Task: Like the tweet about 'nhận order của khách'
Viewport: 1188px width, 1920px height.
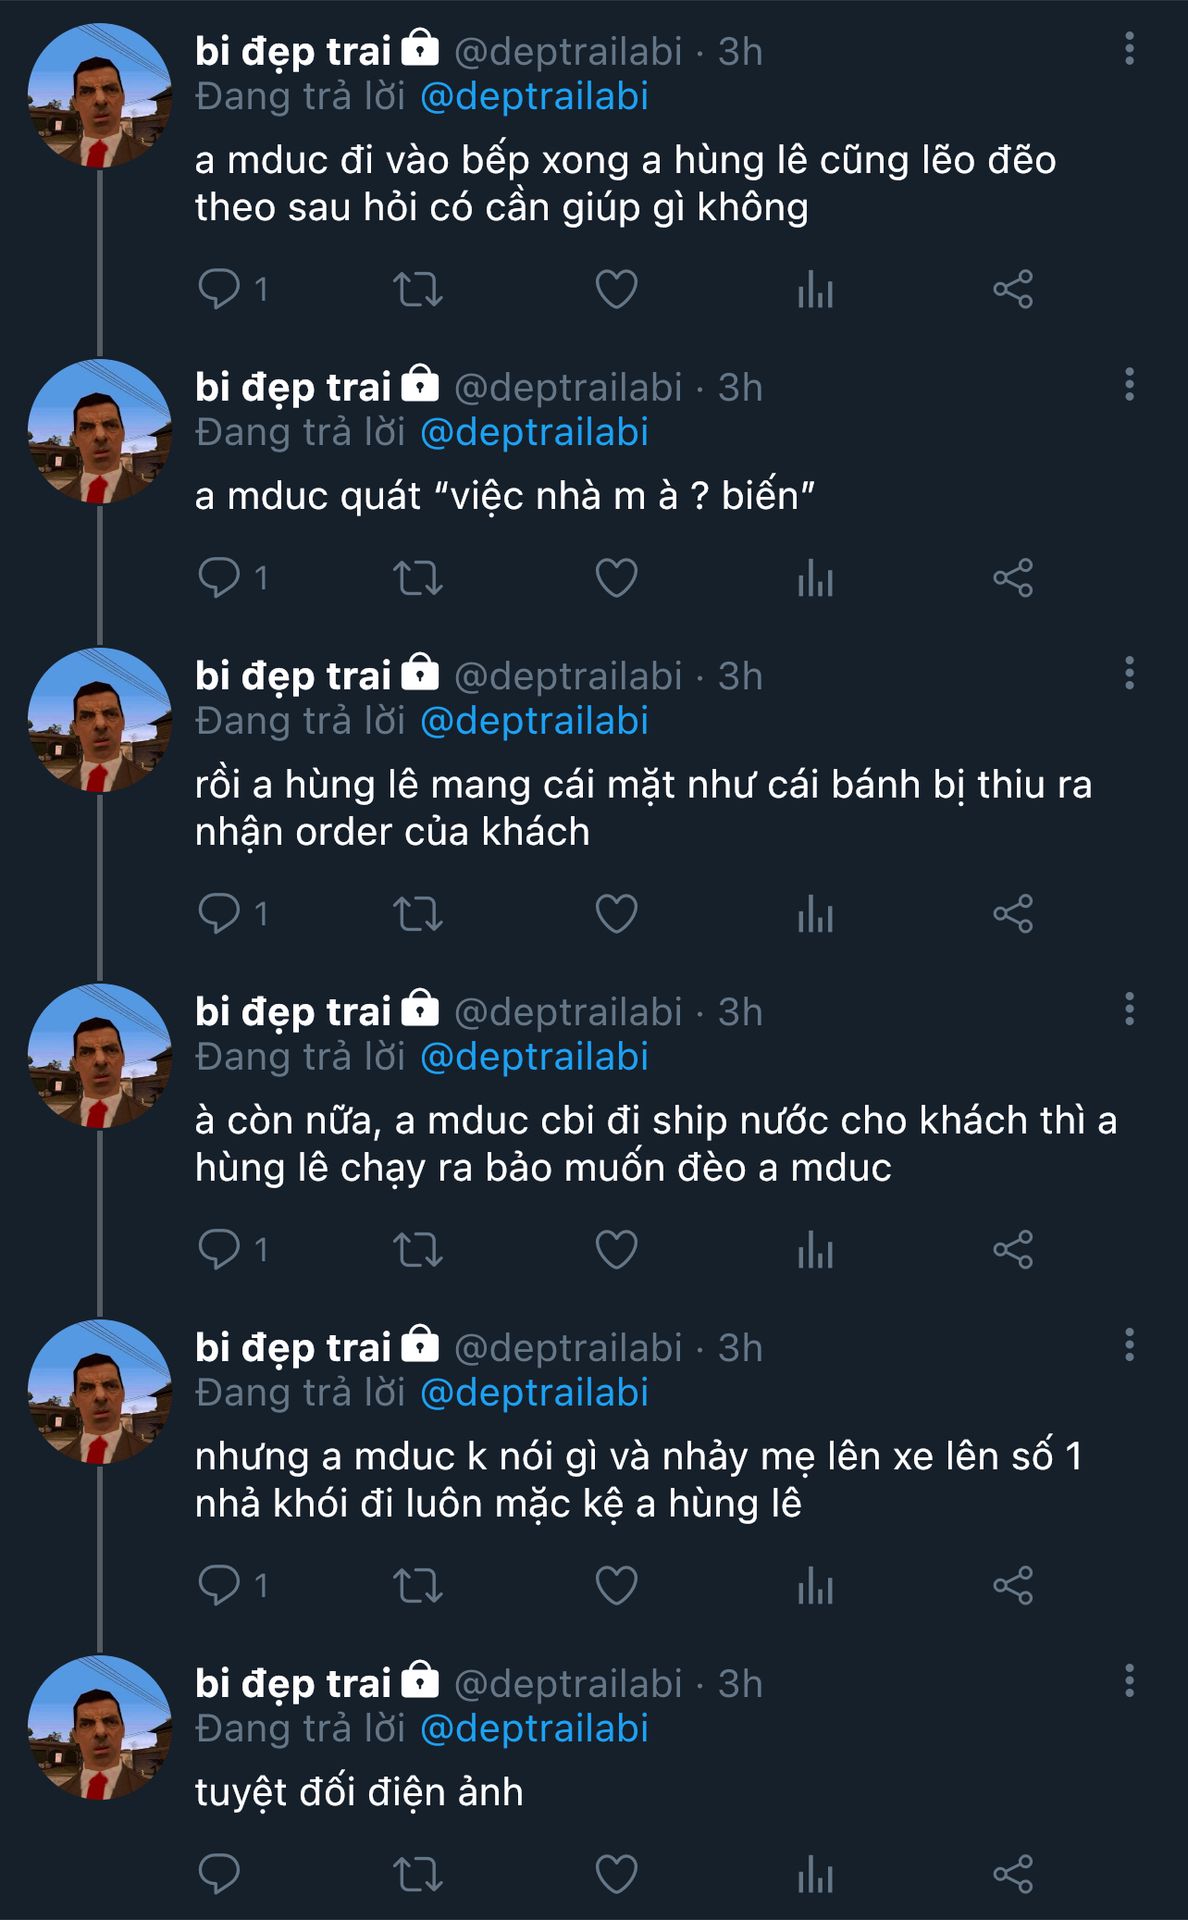Action: pyautogui.click(x=616, y=914)
